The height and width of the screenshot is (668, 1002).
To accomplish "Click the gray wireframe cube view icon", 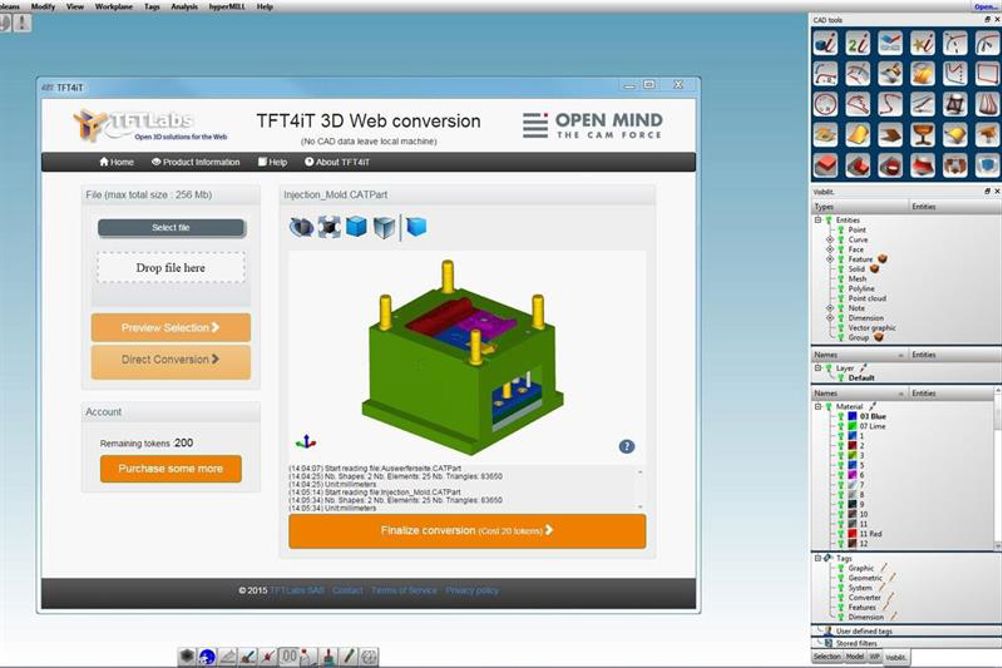I will 384,227.
